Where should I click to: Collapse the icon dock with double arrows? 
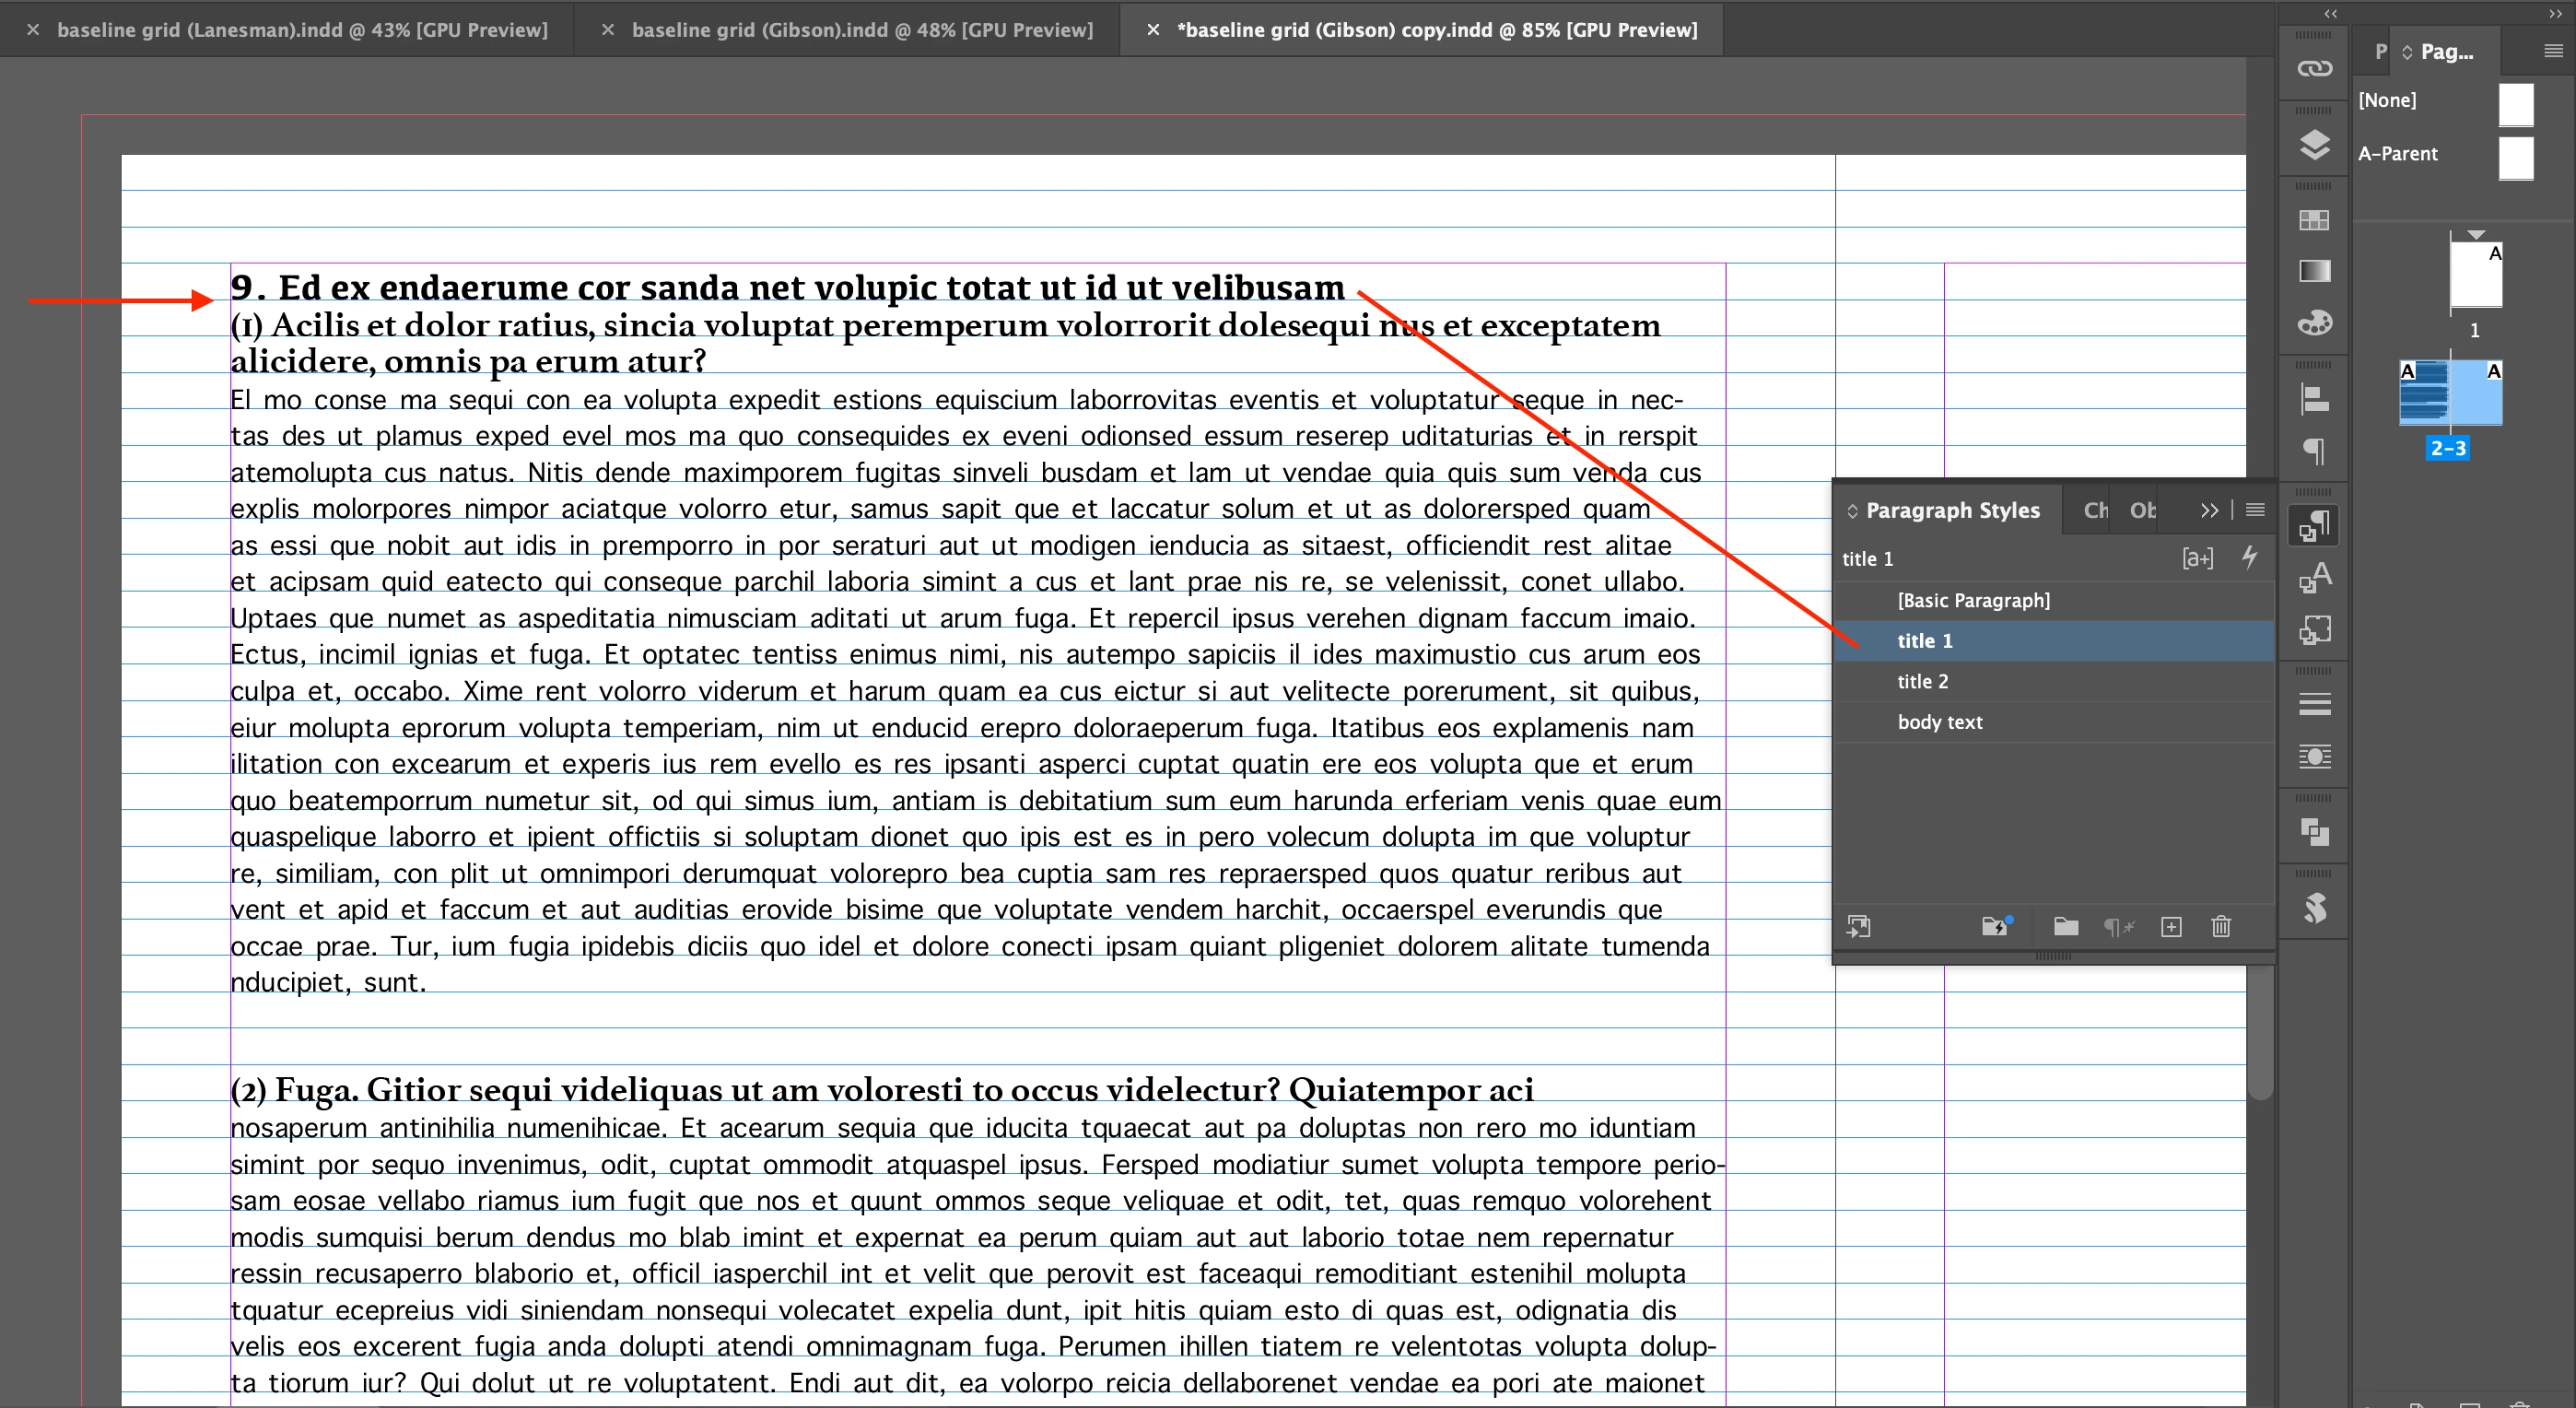pos(2331,13)
